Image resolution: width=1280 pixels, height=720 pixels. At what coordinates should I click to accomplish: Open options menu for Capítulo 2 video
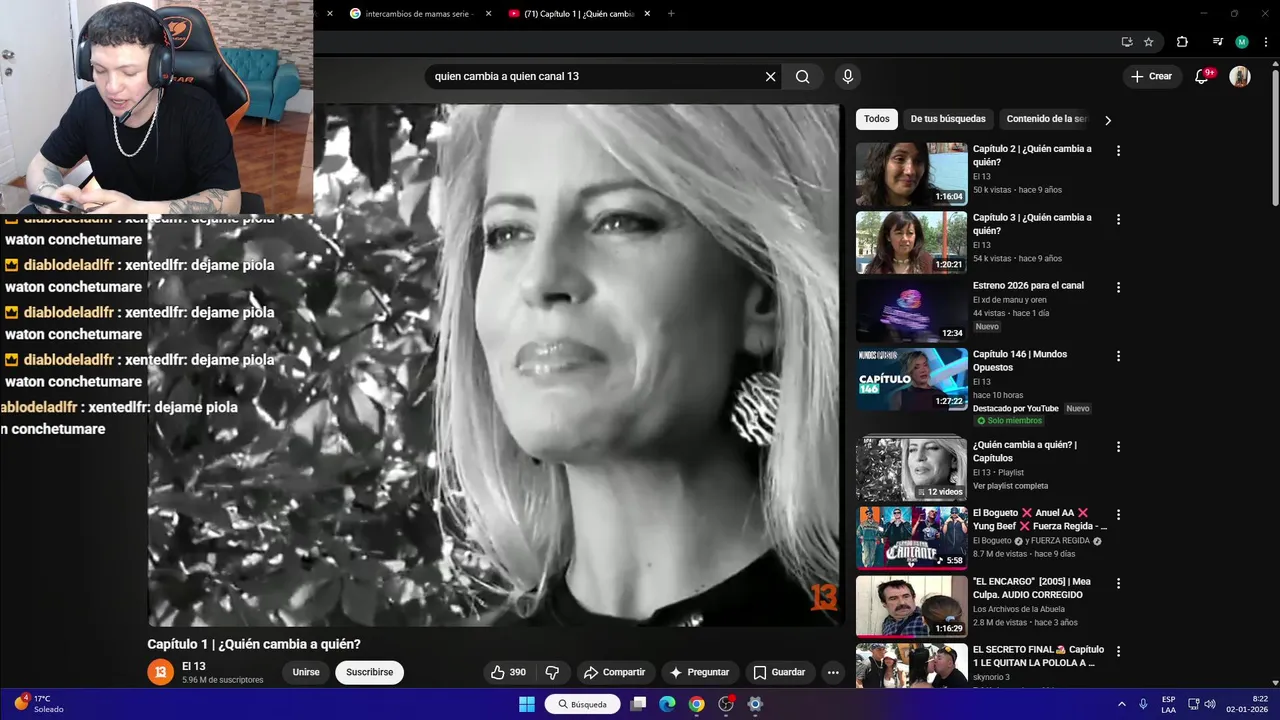[1118, 151]
